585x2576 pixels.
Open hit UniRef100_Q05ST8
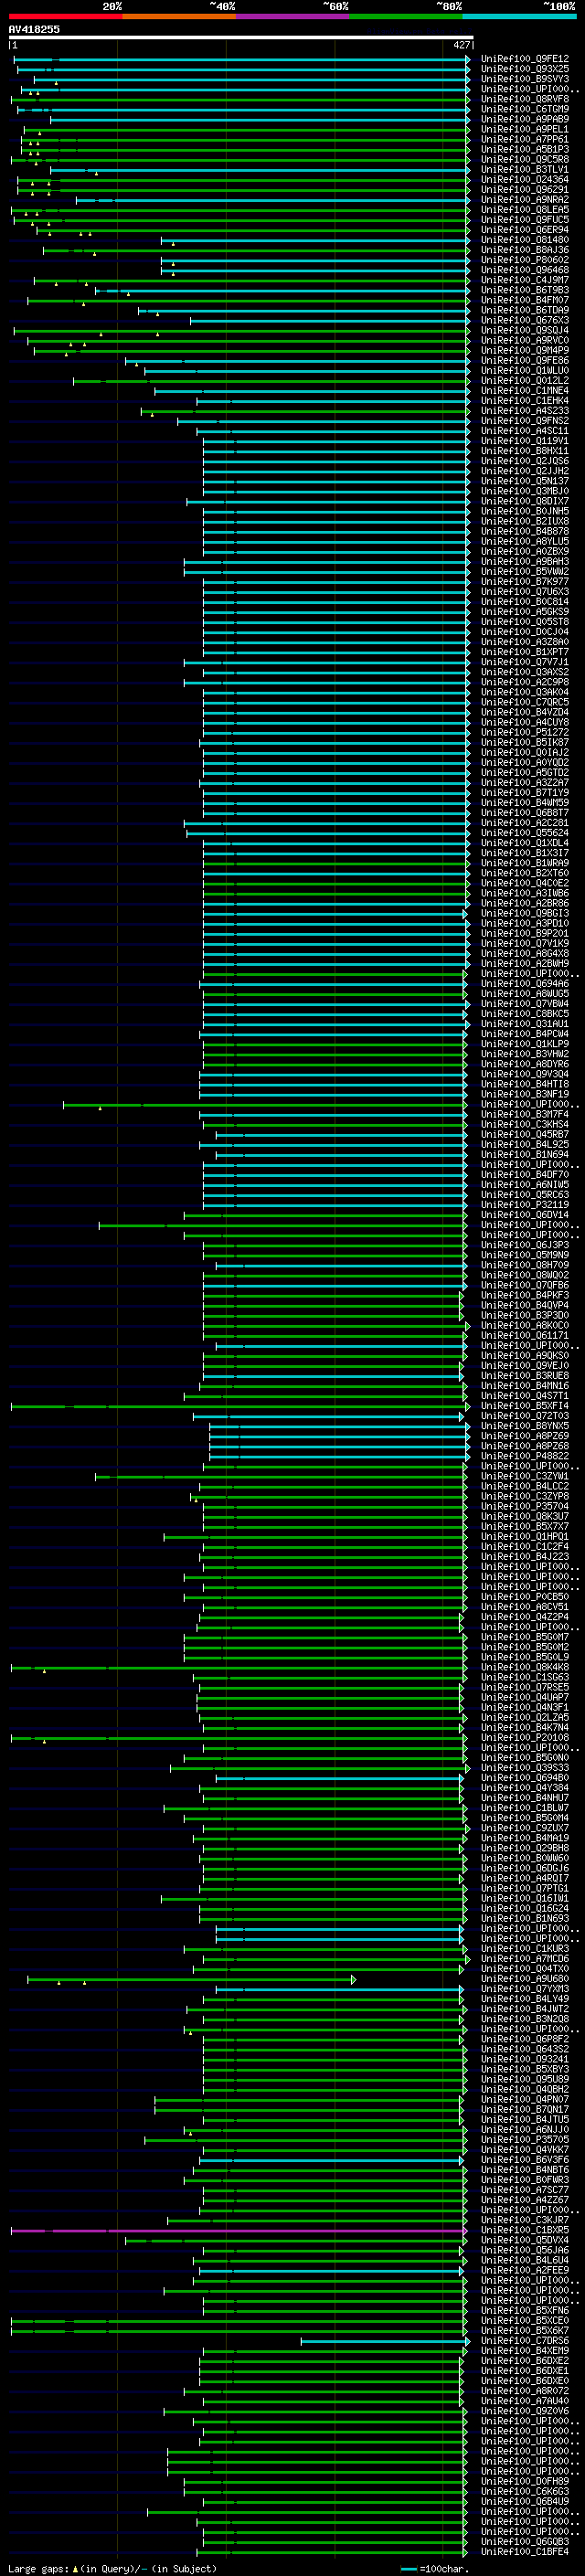pos(525,622)
